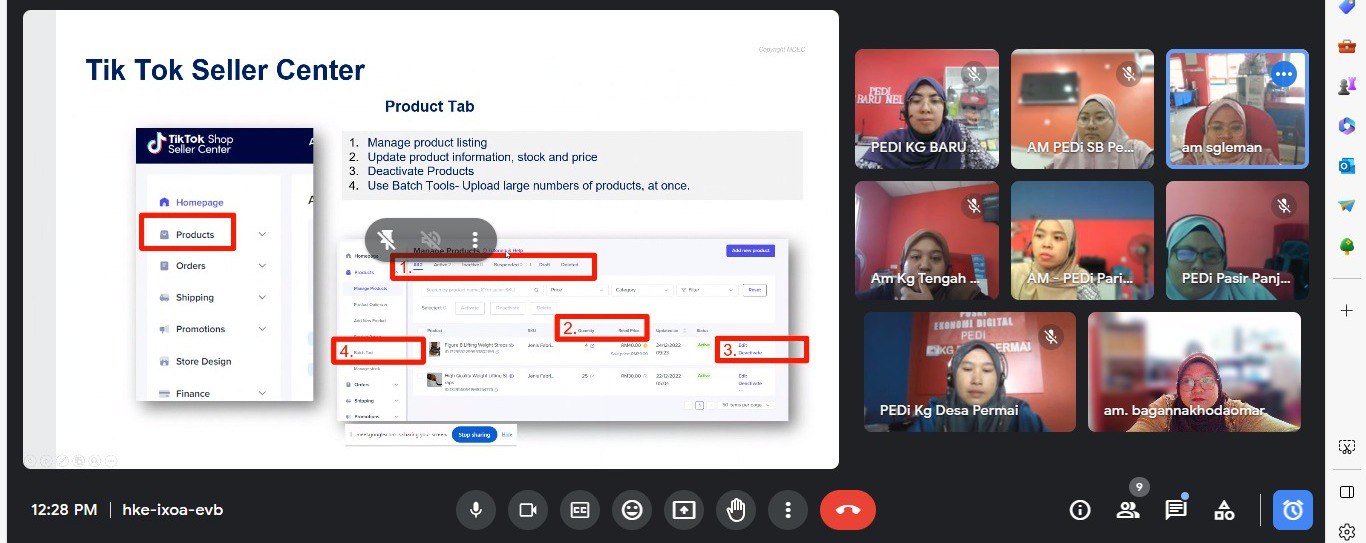Click the blue timer clock button
Screen dimensions: 1366x543
[1293, 510]
